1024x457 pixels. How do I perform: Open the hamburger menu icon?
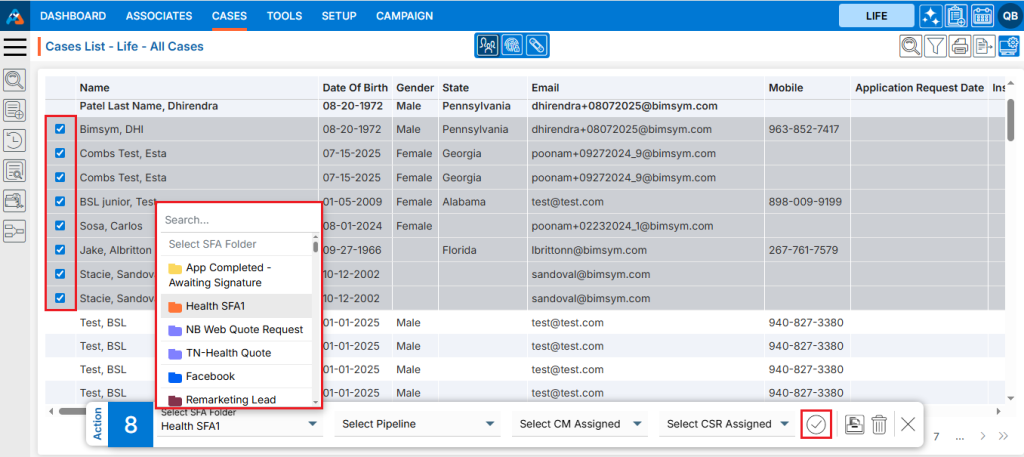click(x=15, y=46)
